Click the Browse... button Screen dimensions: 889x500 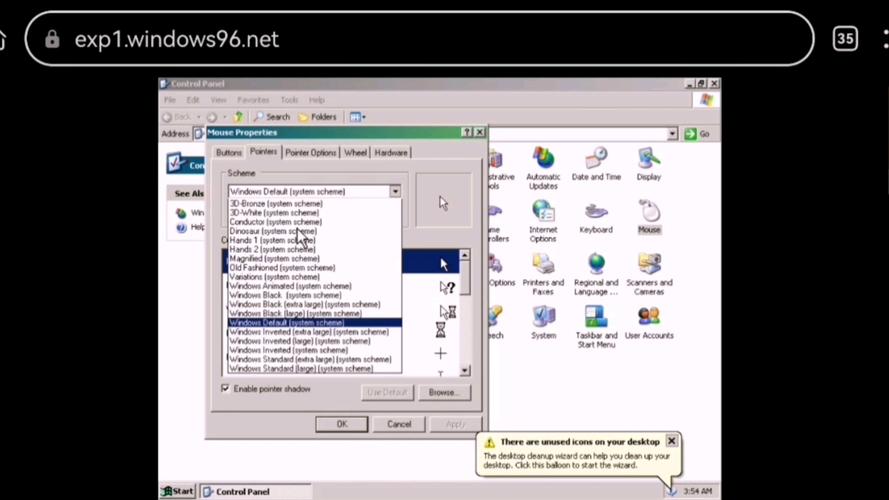click(x=444, y=392)
